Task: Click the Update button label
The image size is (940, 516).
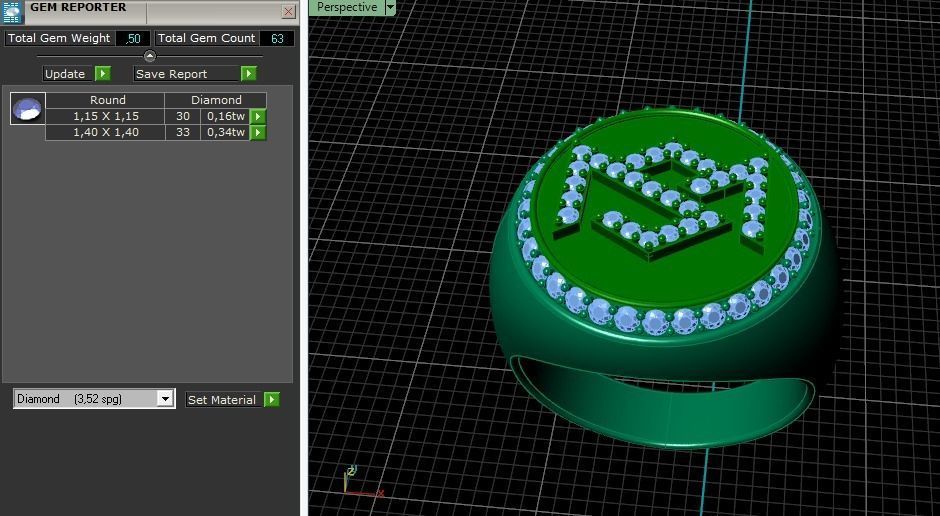Action: pyautogui.click(x=65, y=74)
